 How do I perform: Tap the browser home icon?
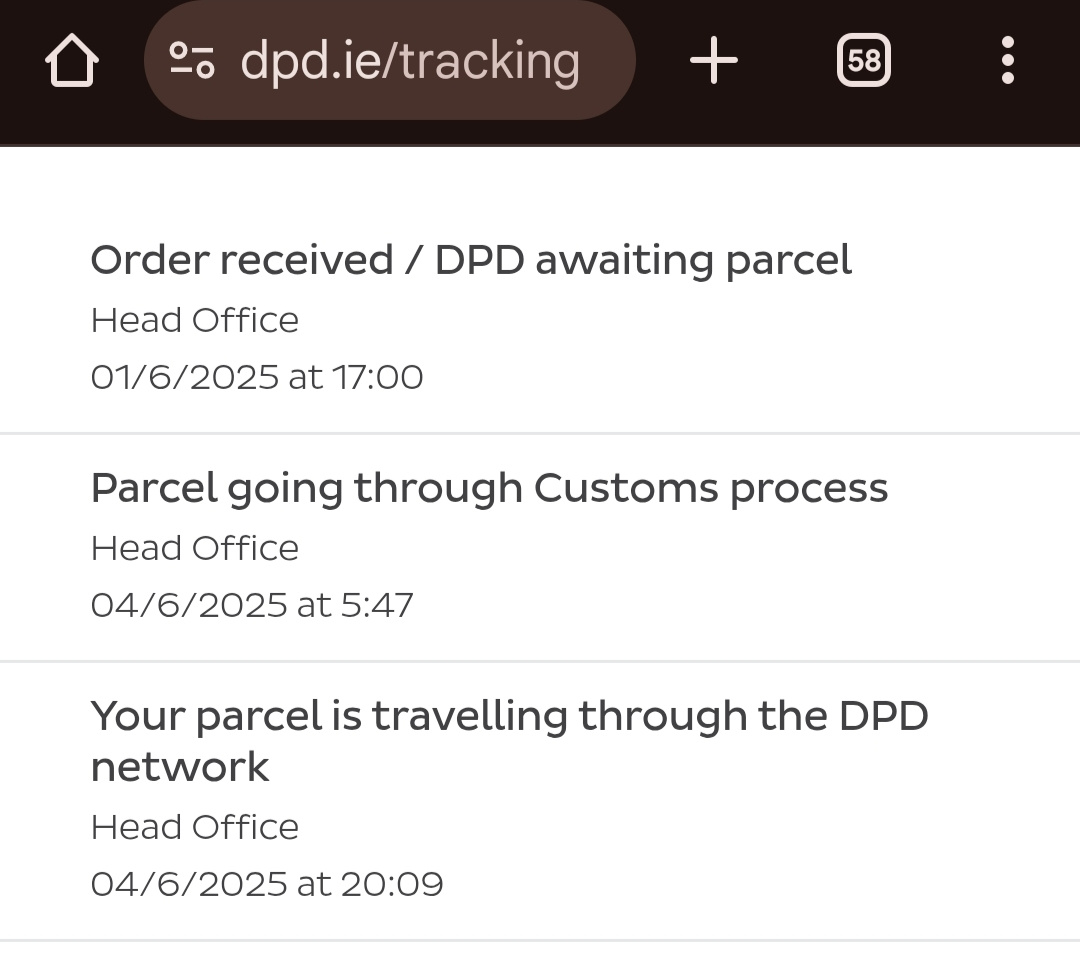[72, 62]
